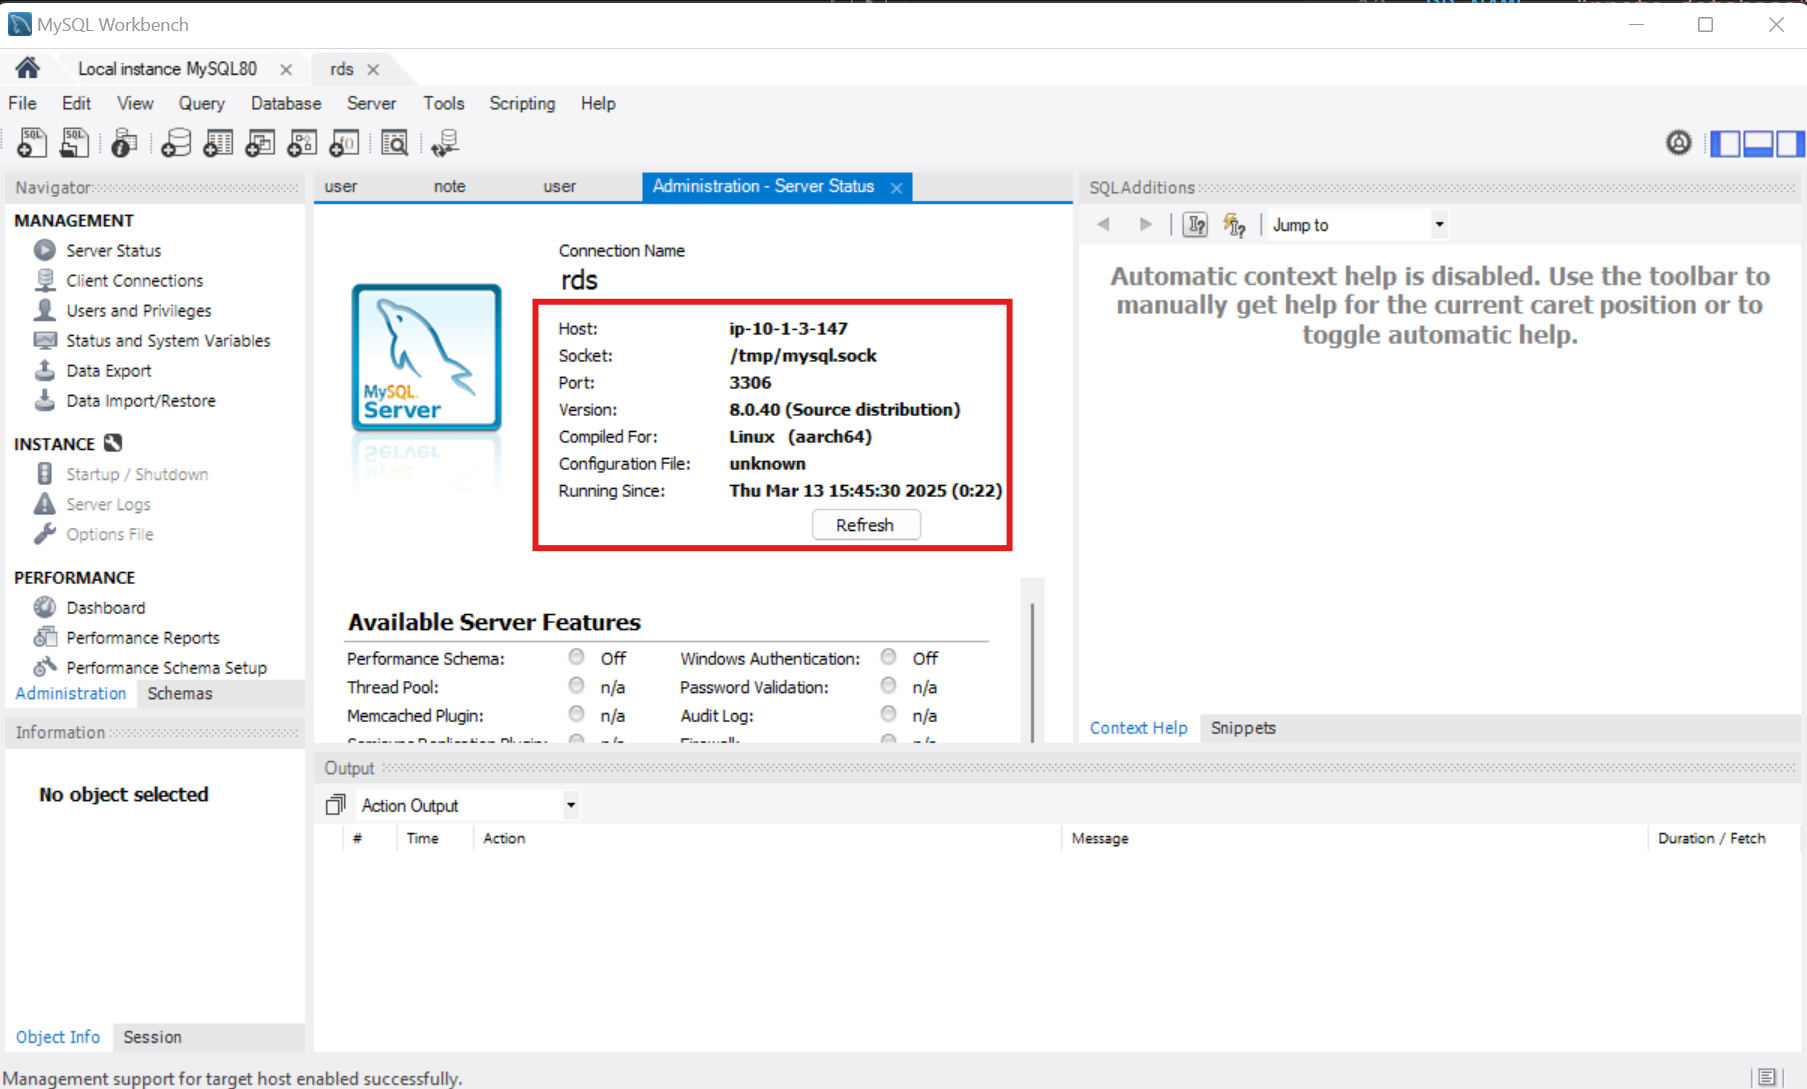Switch to the Object Info tab
The height and width of the screenshot is (1089, 1807).
coord(57,1037)
